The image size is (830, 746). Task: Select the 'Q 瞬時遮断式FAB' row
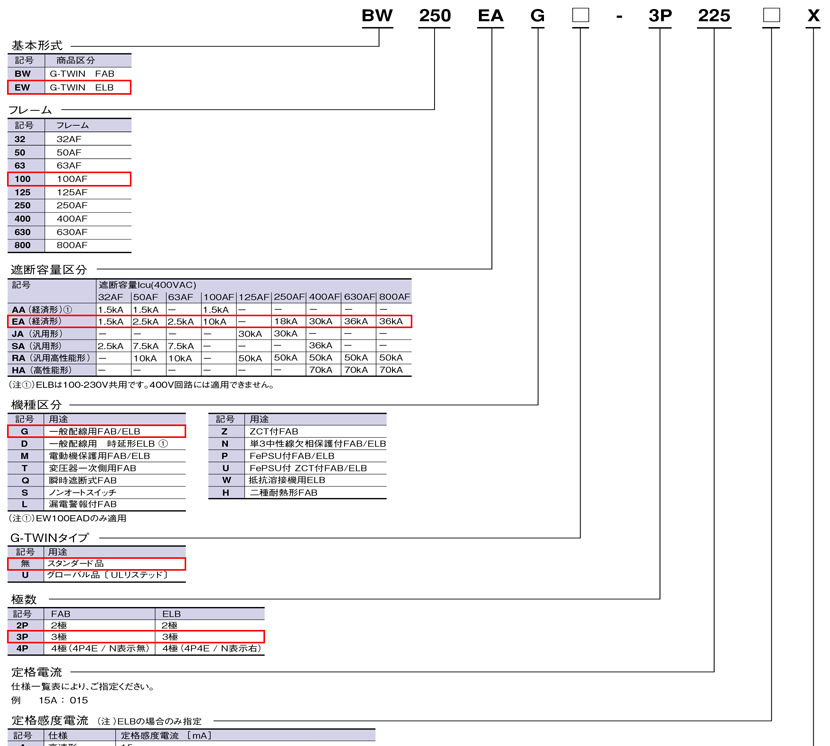tap(97, 480)
